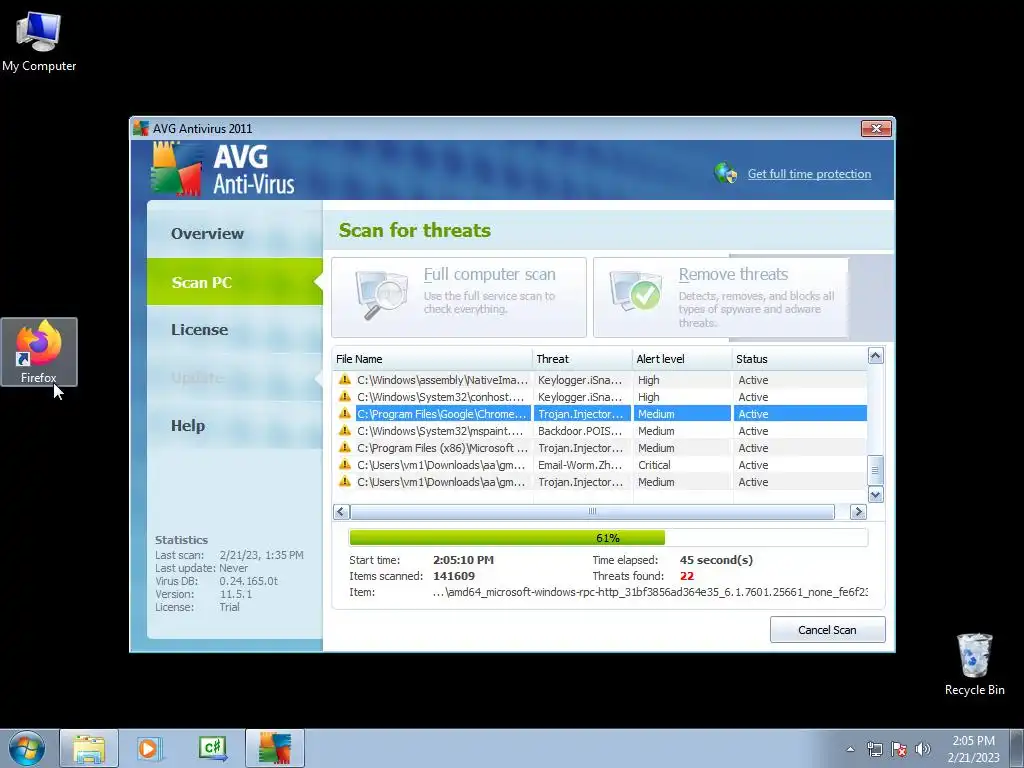Click the greyed Update tab
Viewport: 1024px width, 768px height.
tap(234, 377)
